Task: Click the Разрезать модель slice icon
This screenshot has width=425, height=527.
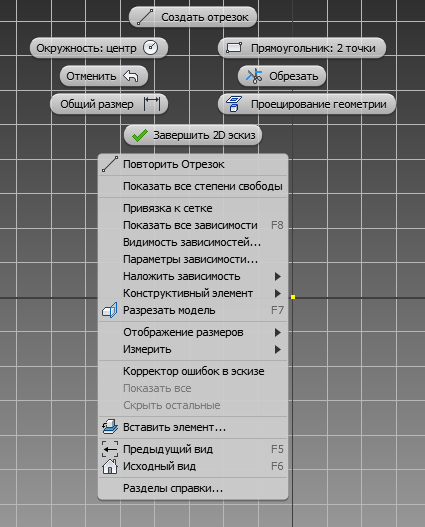Action: [110, 310]
